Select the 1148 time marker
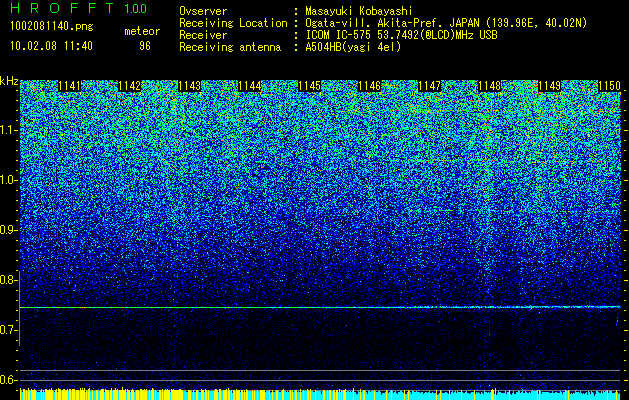Screen dimensions: 629x400 (x=490, y=86)
